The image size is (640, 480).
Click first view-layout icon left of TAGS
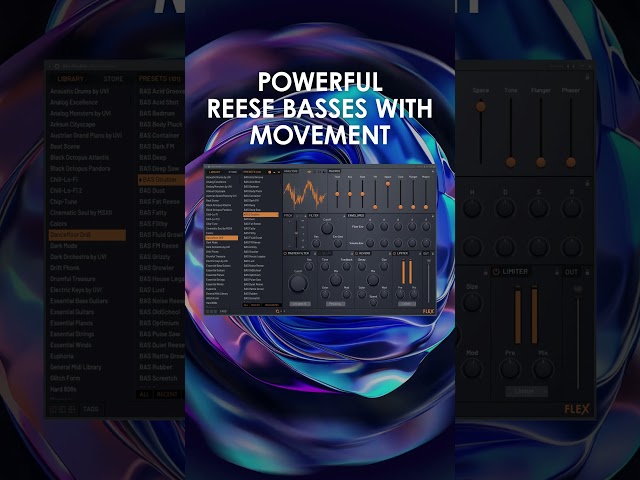(x=53, y=409)
